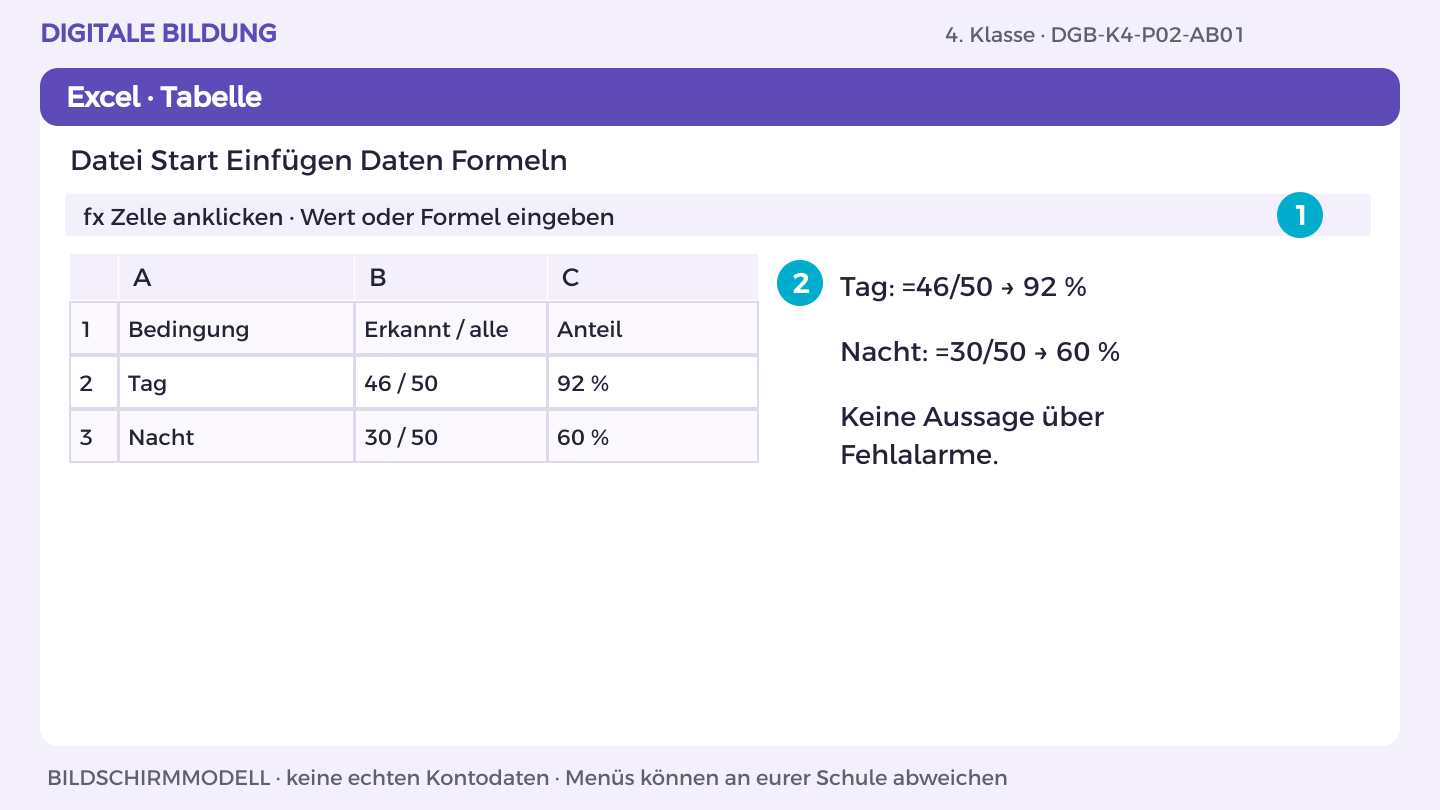Select column header B
Screen dimensions: 1440x810
tap(451, 277)
